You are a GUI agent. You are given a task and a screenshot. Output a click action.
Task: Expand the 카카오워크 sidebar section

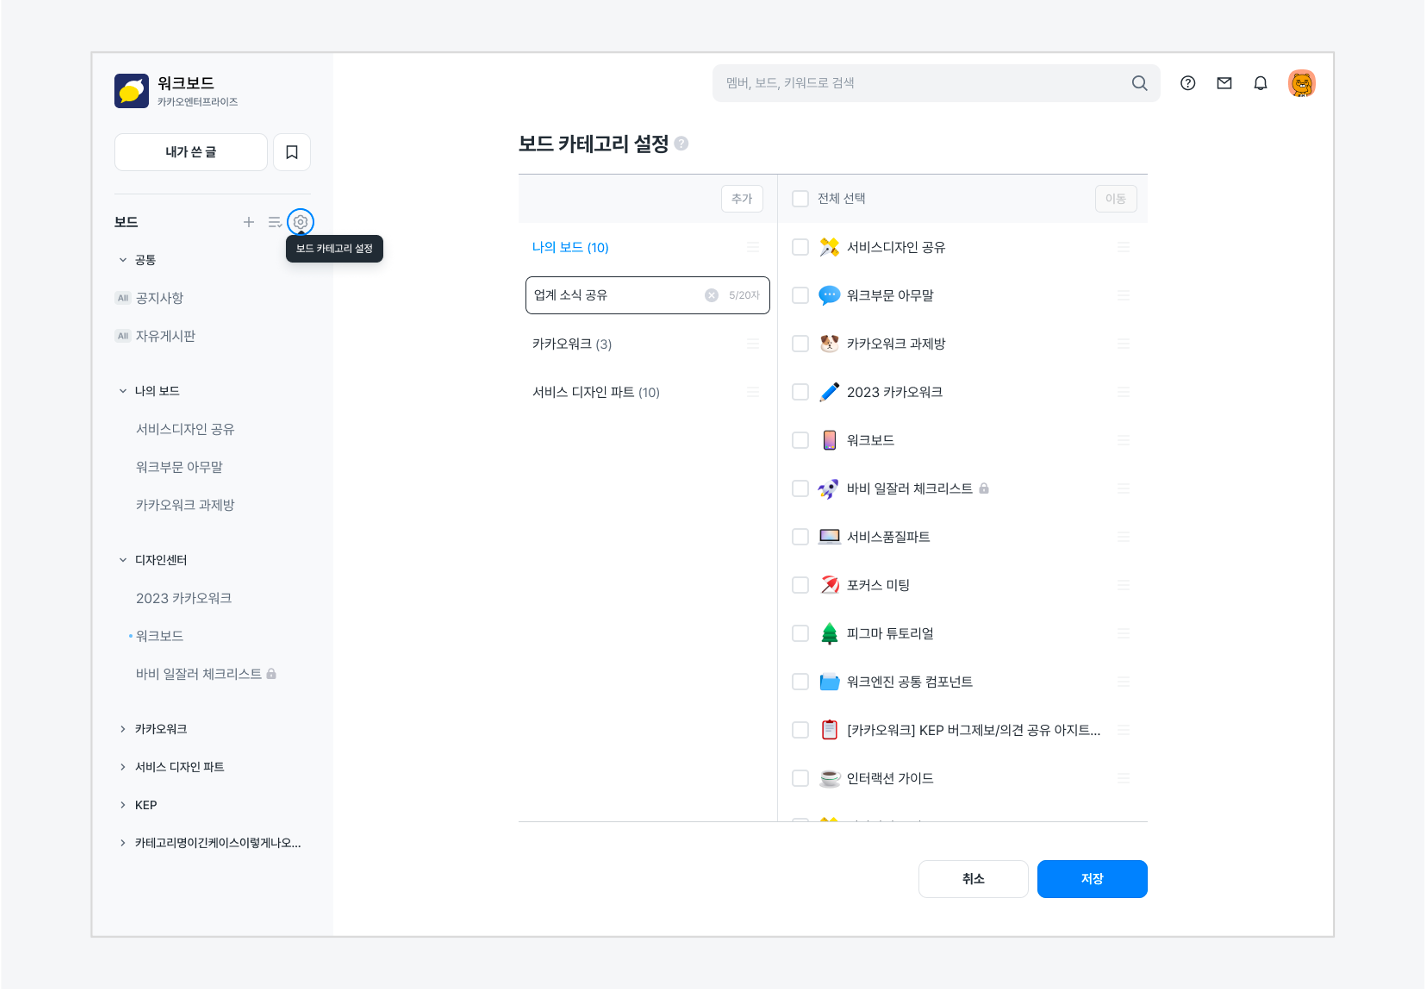tap(123, 729)
